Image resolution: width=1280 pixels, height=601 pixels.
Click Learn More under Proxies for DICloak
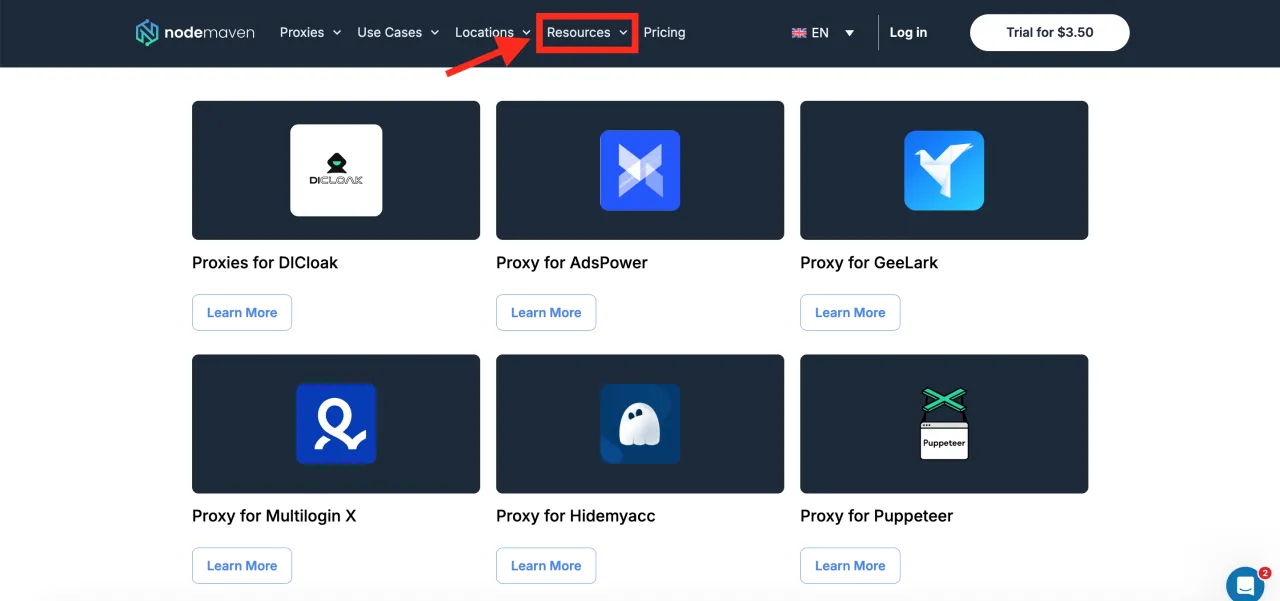(x=242, y=313)
